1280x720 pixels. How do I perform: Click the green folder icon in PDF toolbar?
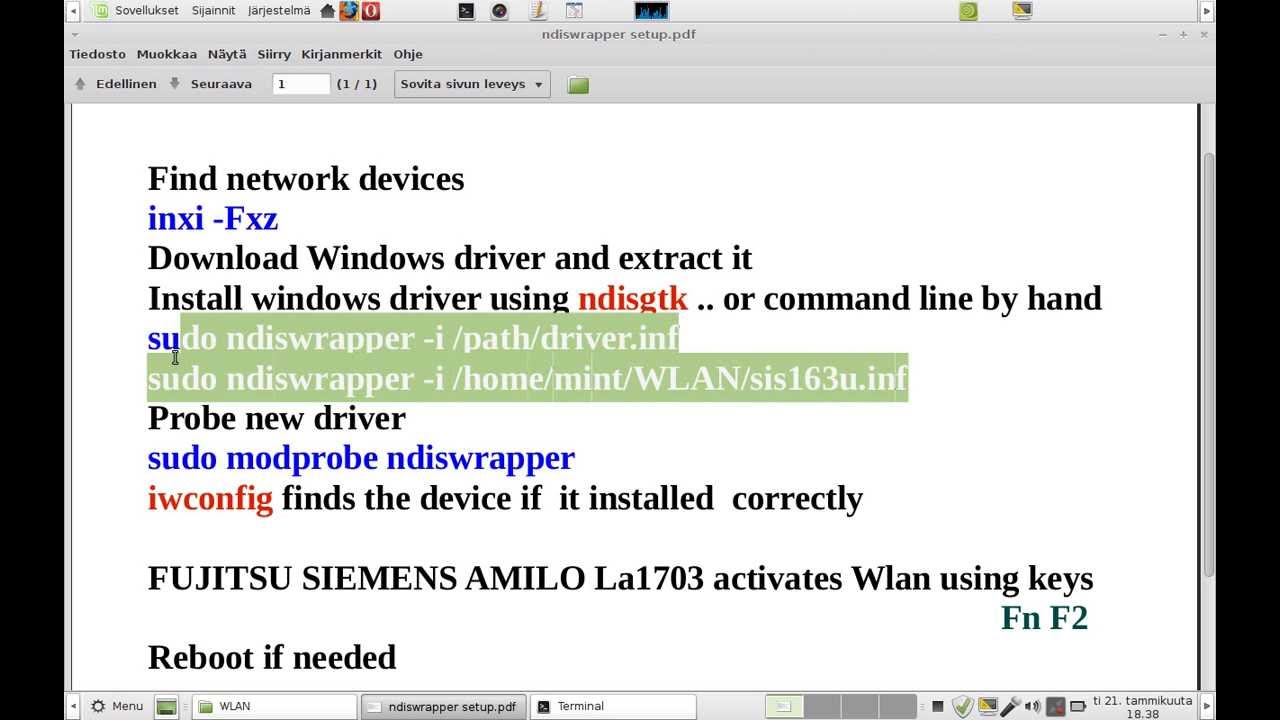[578, 85]
